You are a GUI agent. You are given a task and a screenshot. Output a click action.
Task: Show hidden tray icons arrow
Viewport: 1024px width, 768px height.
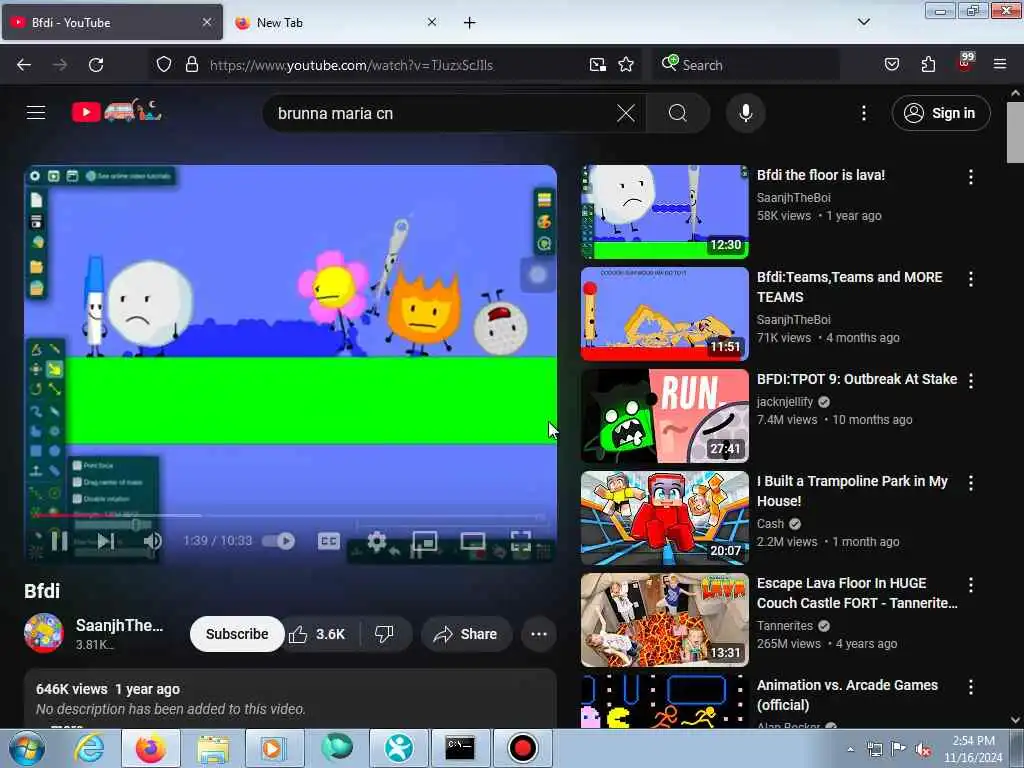(x=850, y=749)
